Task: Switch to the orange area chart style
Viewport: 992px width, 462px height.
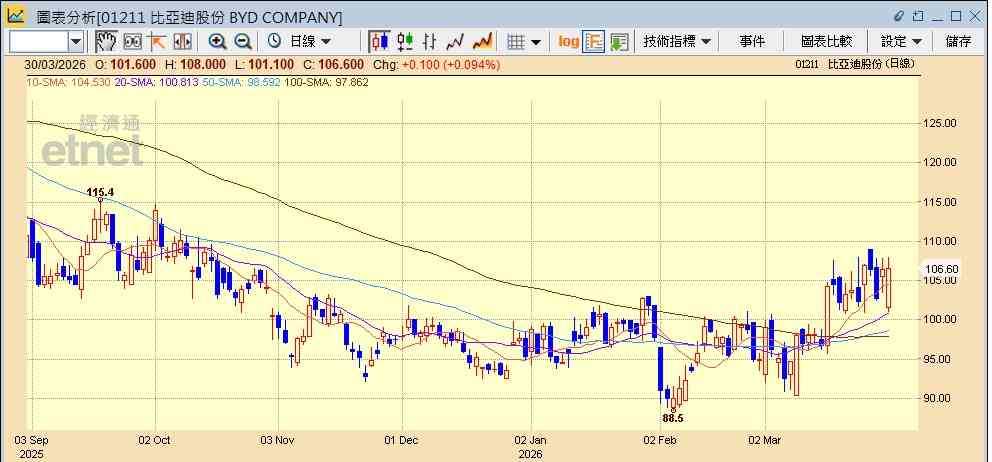Action: pyautogui.click(x=483, y=42)
